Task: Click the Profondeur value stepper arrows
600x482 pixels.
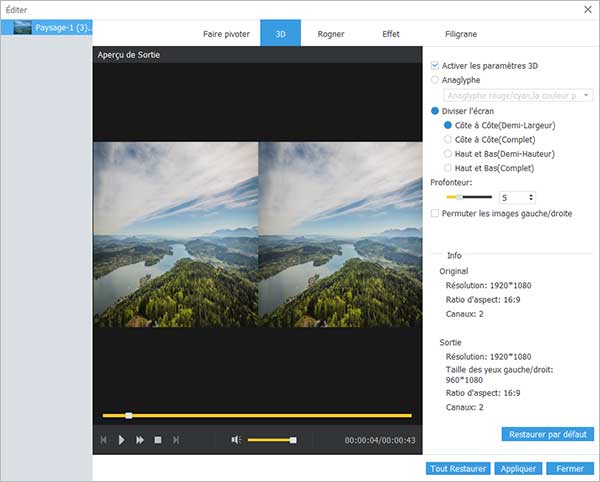Action: [x=530, y=198]
